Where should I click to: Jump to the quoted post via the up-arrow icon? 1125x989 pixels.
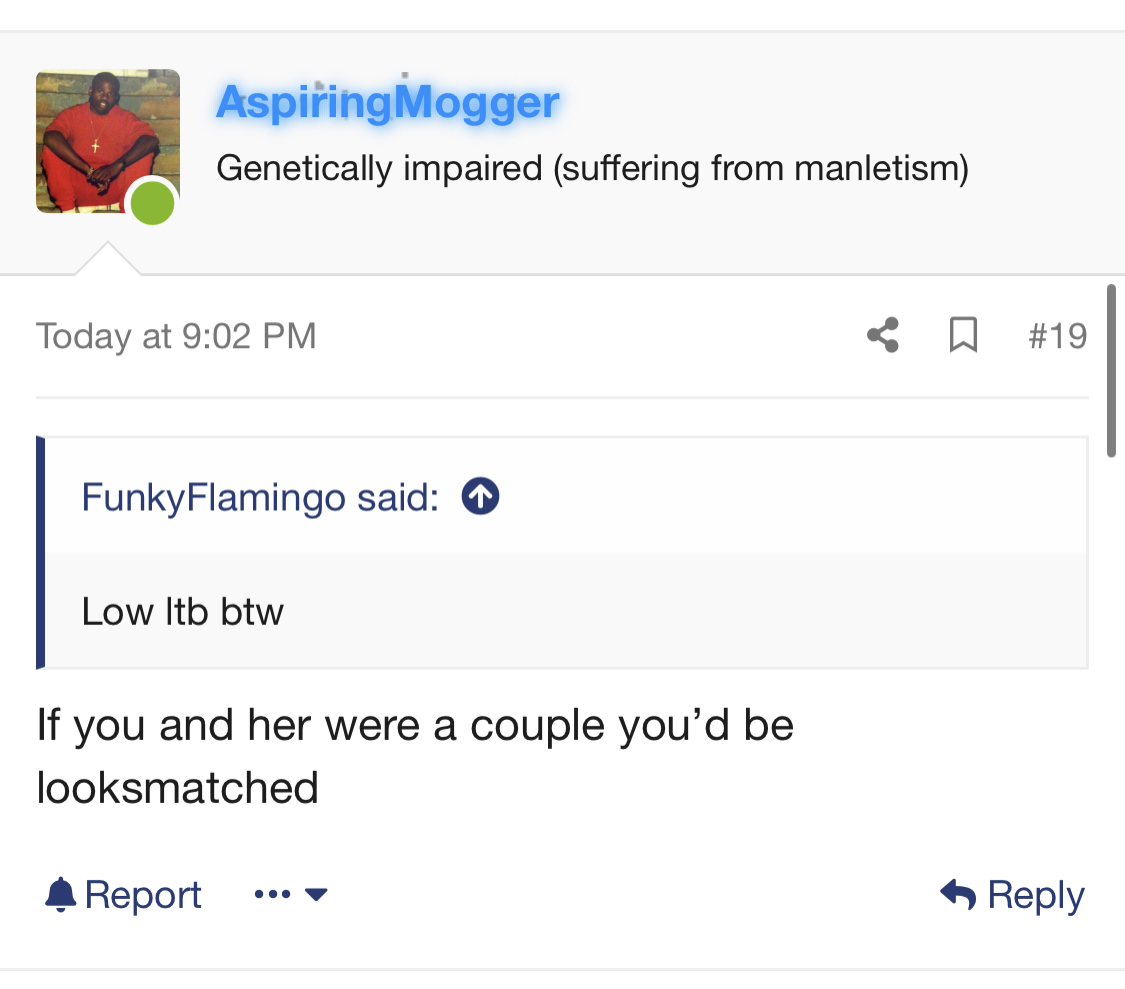pos(480,497)
